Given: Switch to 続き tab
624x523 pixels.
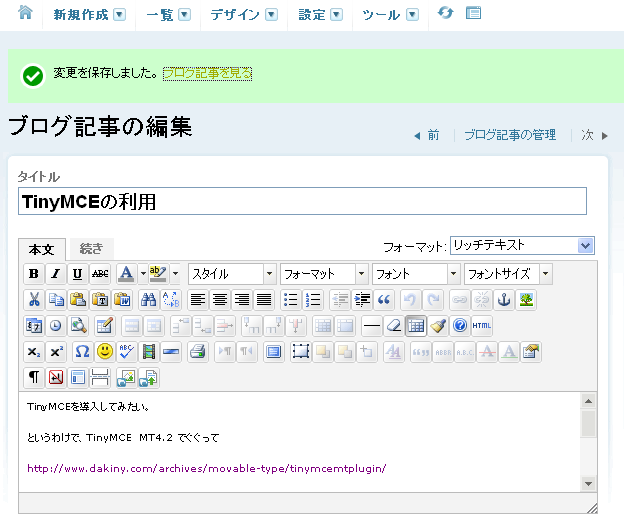Looking at the screenshot, I should (92, 249).
